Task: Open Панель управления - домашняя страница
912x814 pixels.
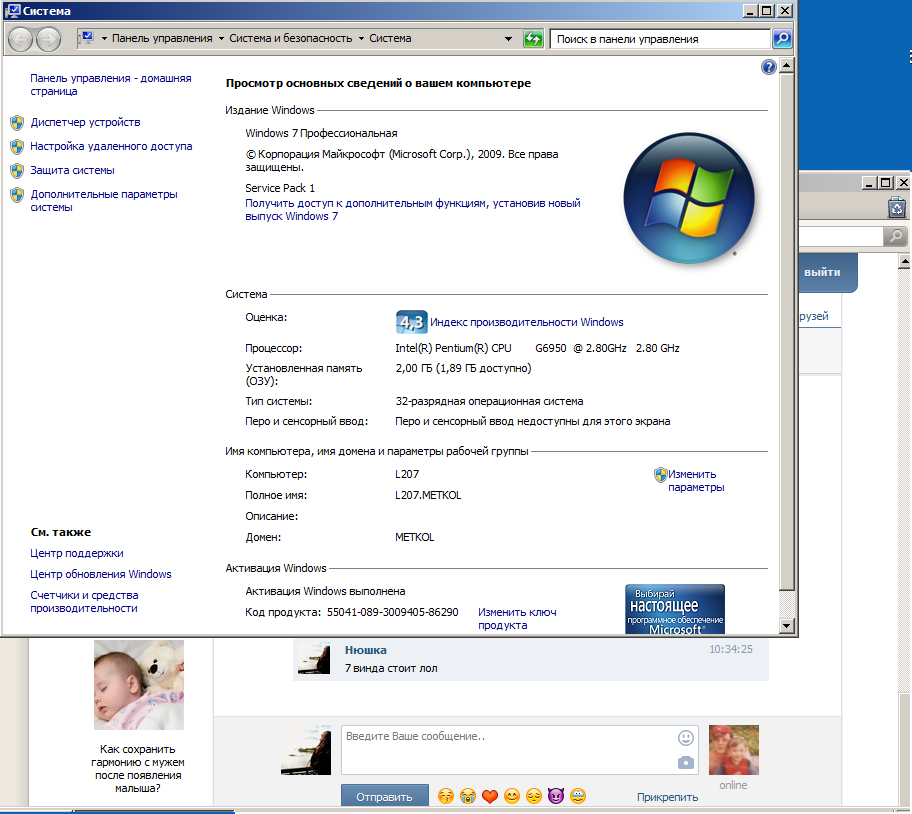Action: pos(111,85)
